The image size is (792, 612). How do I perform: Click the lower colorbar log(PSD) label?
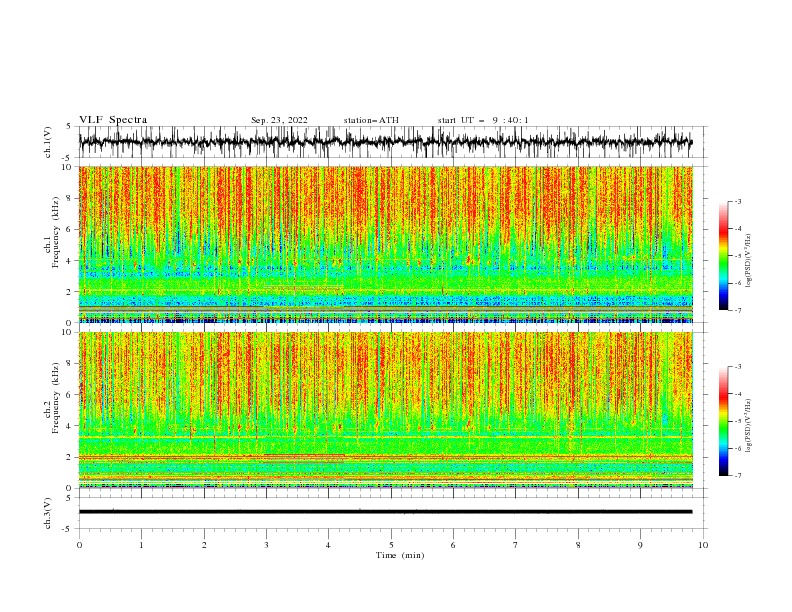tap(749, 426)
